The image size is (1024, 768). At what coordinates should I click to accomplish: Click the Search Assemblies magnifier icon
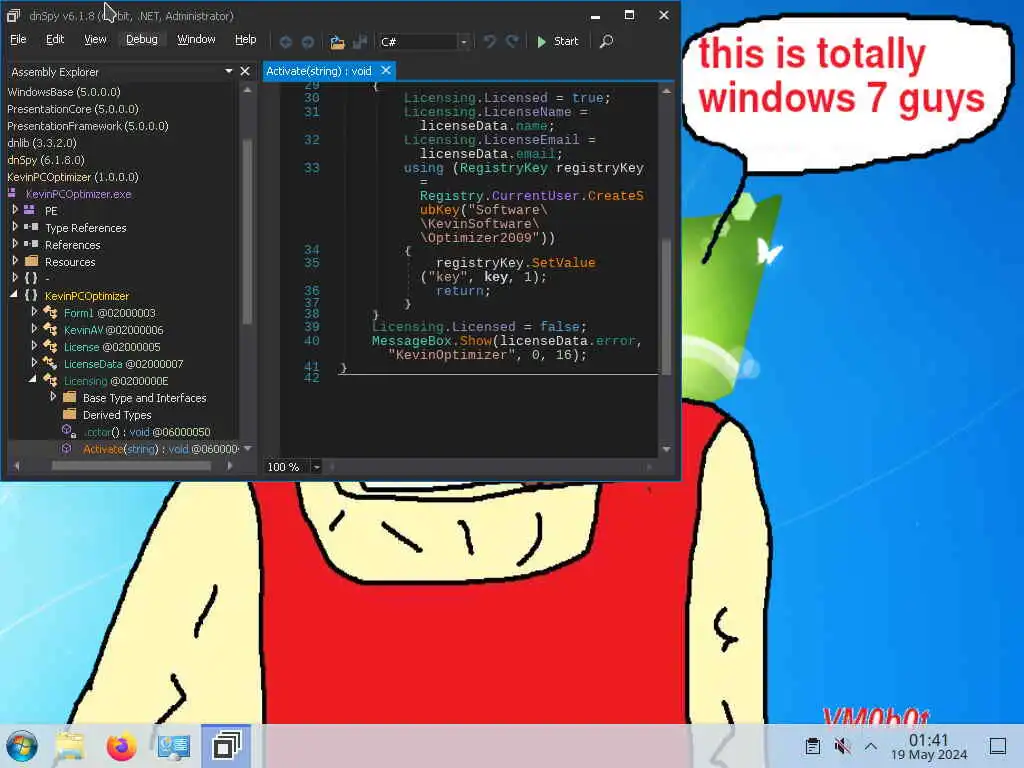click(606, 41)
